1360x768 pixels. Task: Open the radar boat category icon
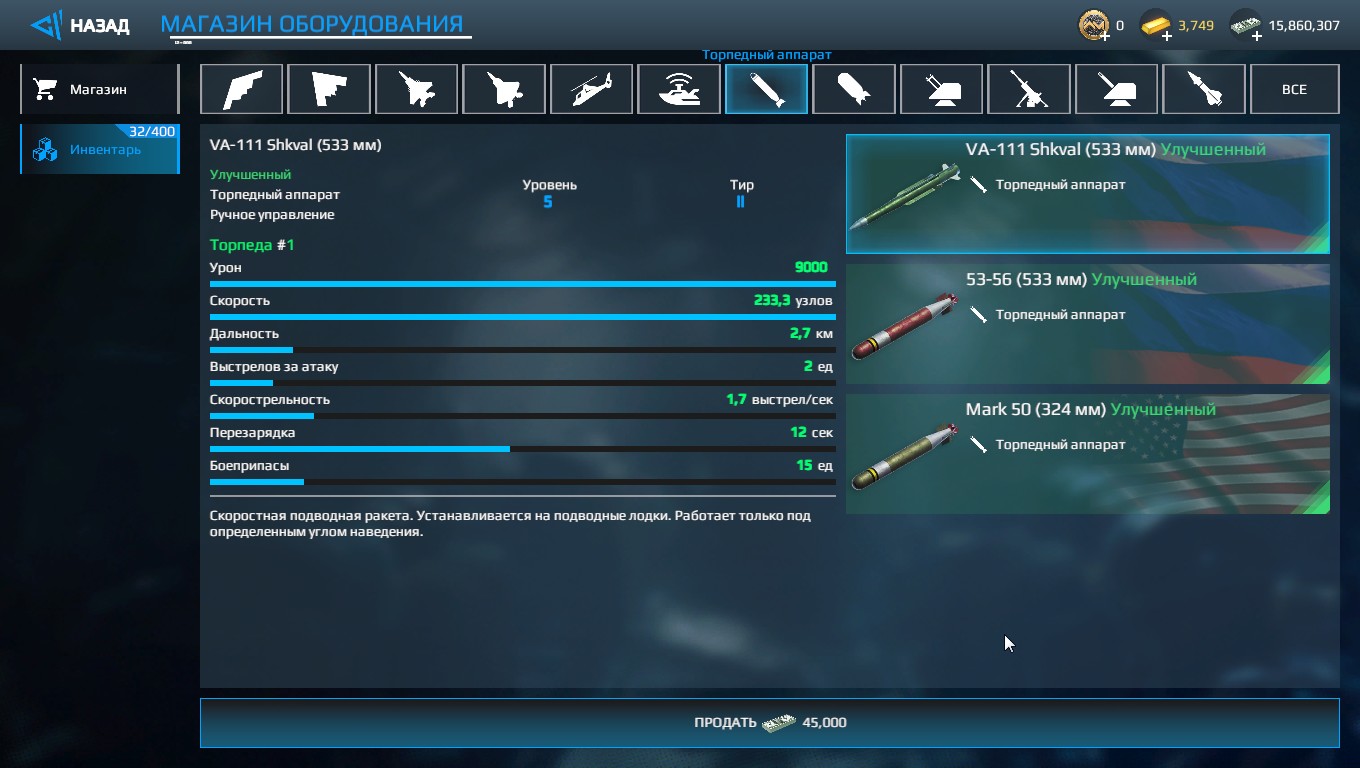(x=679, y=89)
